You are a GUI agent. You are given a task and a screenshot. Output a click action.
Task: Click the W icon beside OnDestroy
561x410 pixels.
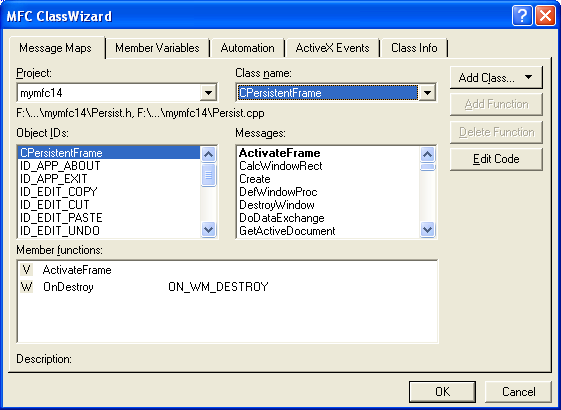click(26, 287)
